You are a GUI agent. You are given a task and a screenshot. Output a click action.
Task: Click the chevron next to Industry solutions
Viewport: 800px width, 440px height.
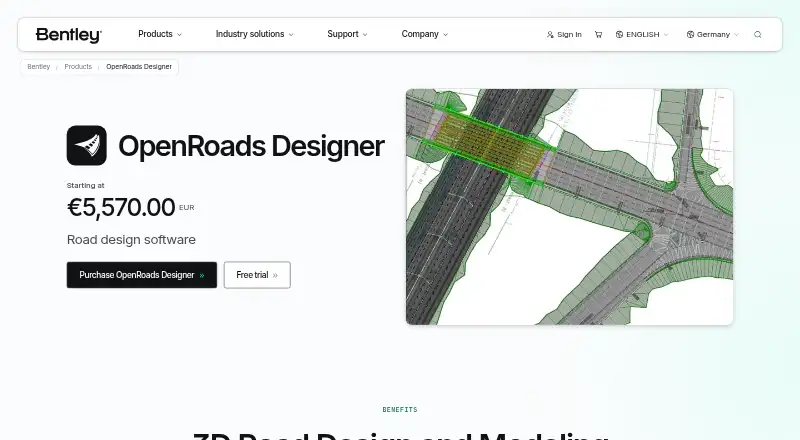tap(291, 35)
